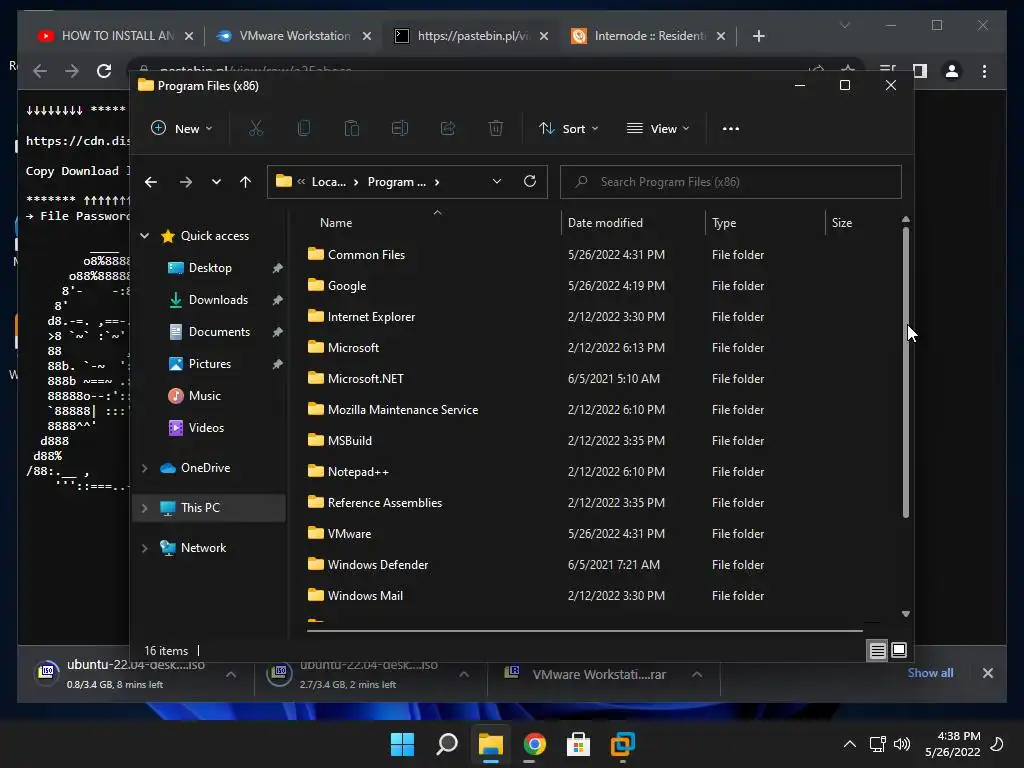Open recent locations dropdown arrow
The width and height of the screenshot is (1024, 768).
coord(216,182)
